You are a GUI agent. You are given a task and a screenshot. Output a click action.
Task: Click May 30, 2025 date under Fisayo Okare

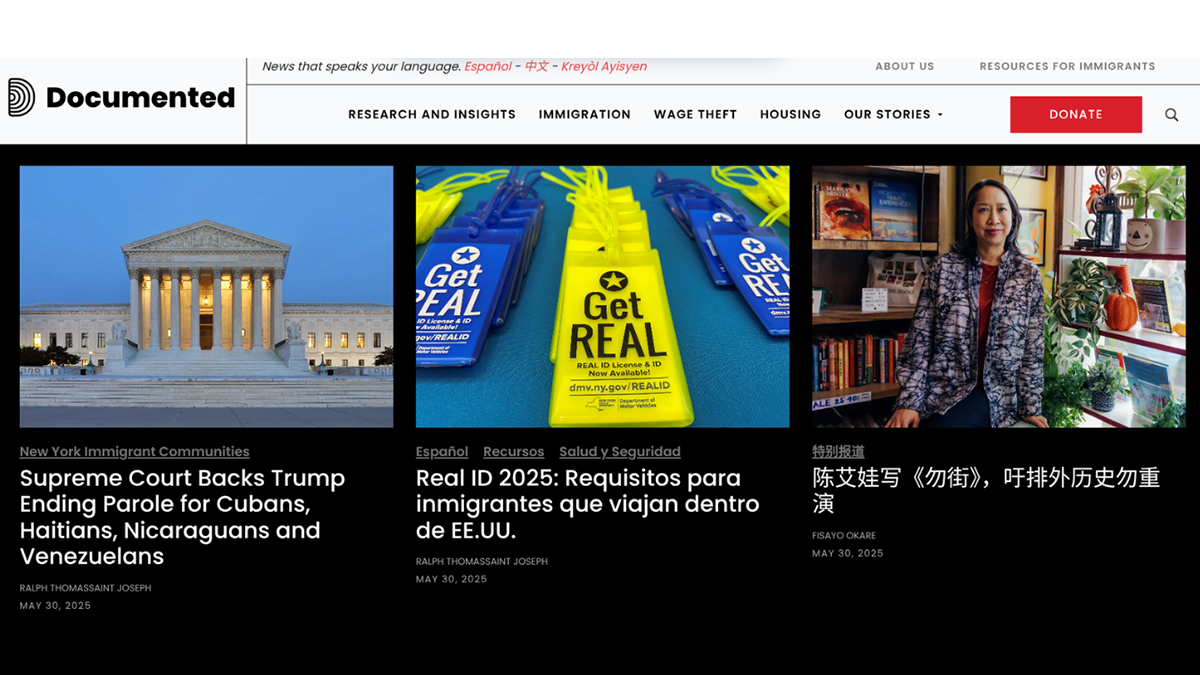[848, 554]
